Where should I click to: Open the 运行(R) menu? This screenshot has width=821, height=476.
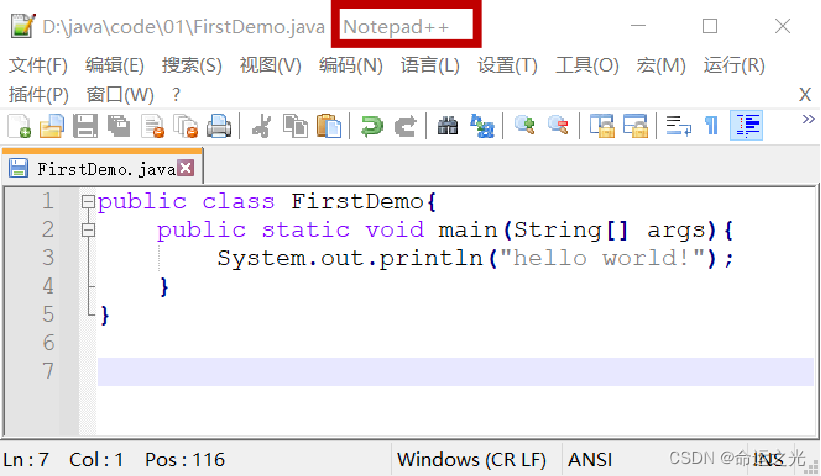734,65
